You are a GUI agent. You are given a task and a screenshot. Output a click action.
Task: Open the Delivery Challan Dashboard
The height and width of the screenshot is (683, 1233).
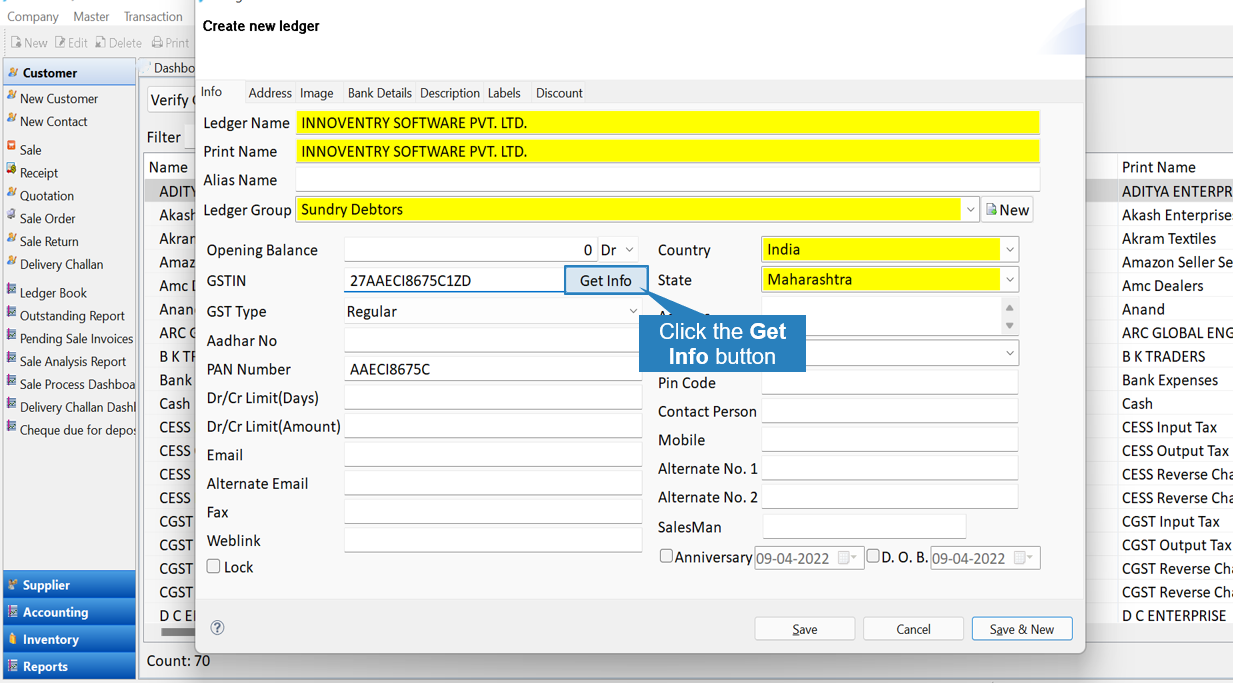(77, 407)
